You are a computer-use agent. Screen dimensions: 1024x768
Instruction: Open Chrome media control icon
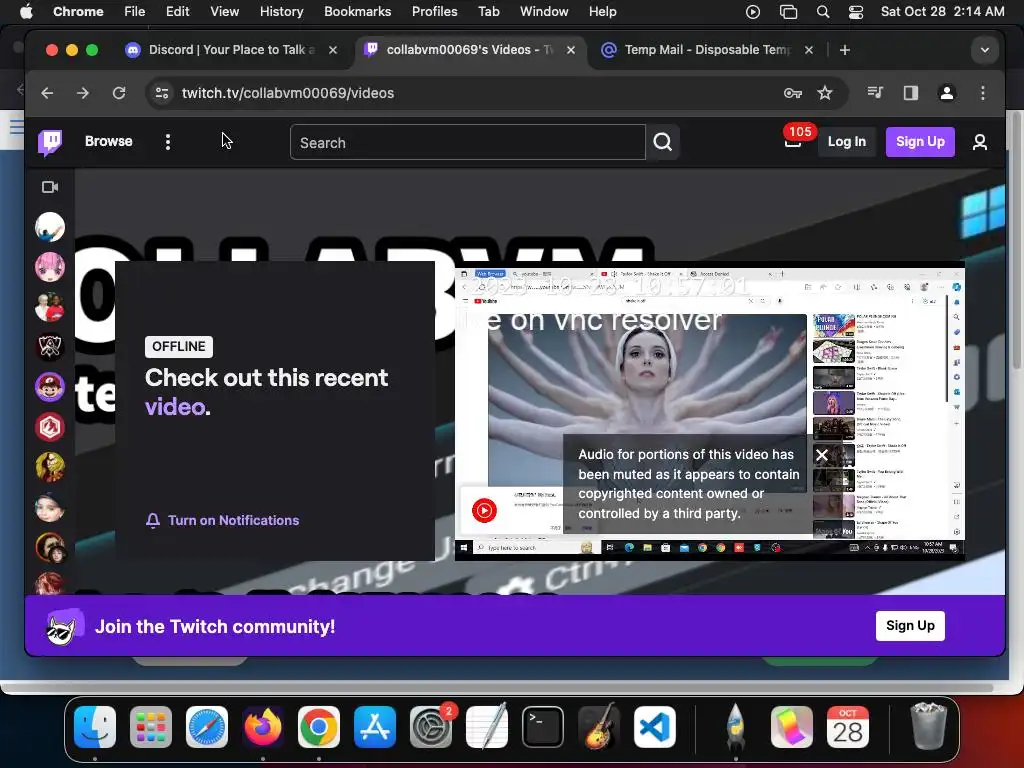tap(875, 93)
